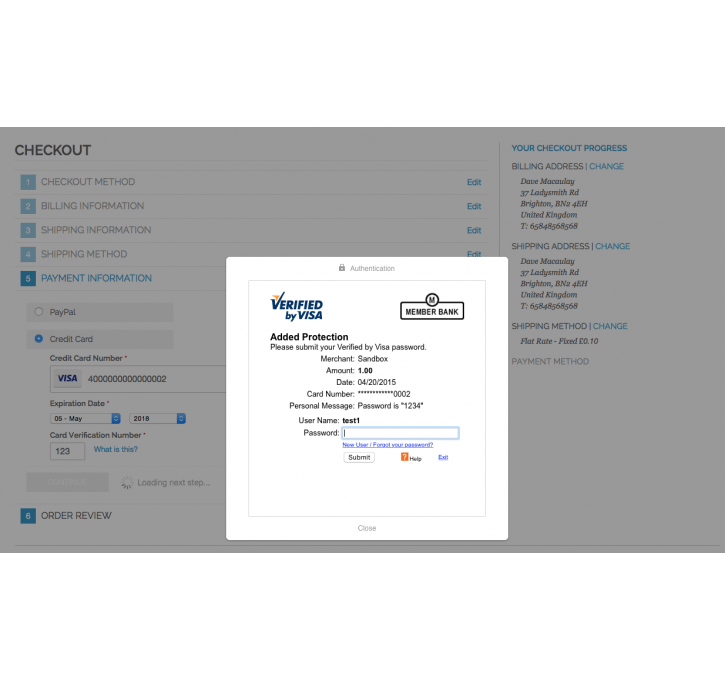Click the 'YOUR CHECKOUT PROGRESS' heading
This screenshot has height=680, width=725.
tap(569, 148)
